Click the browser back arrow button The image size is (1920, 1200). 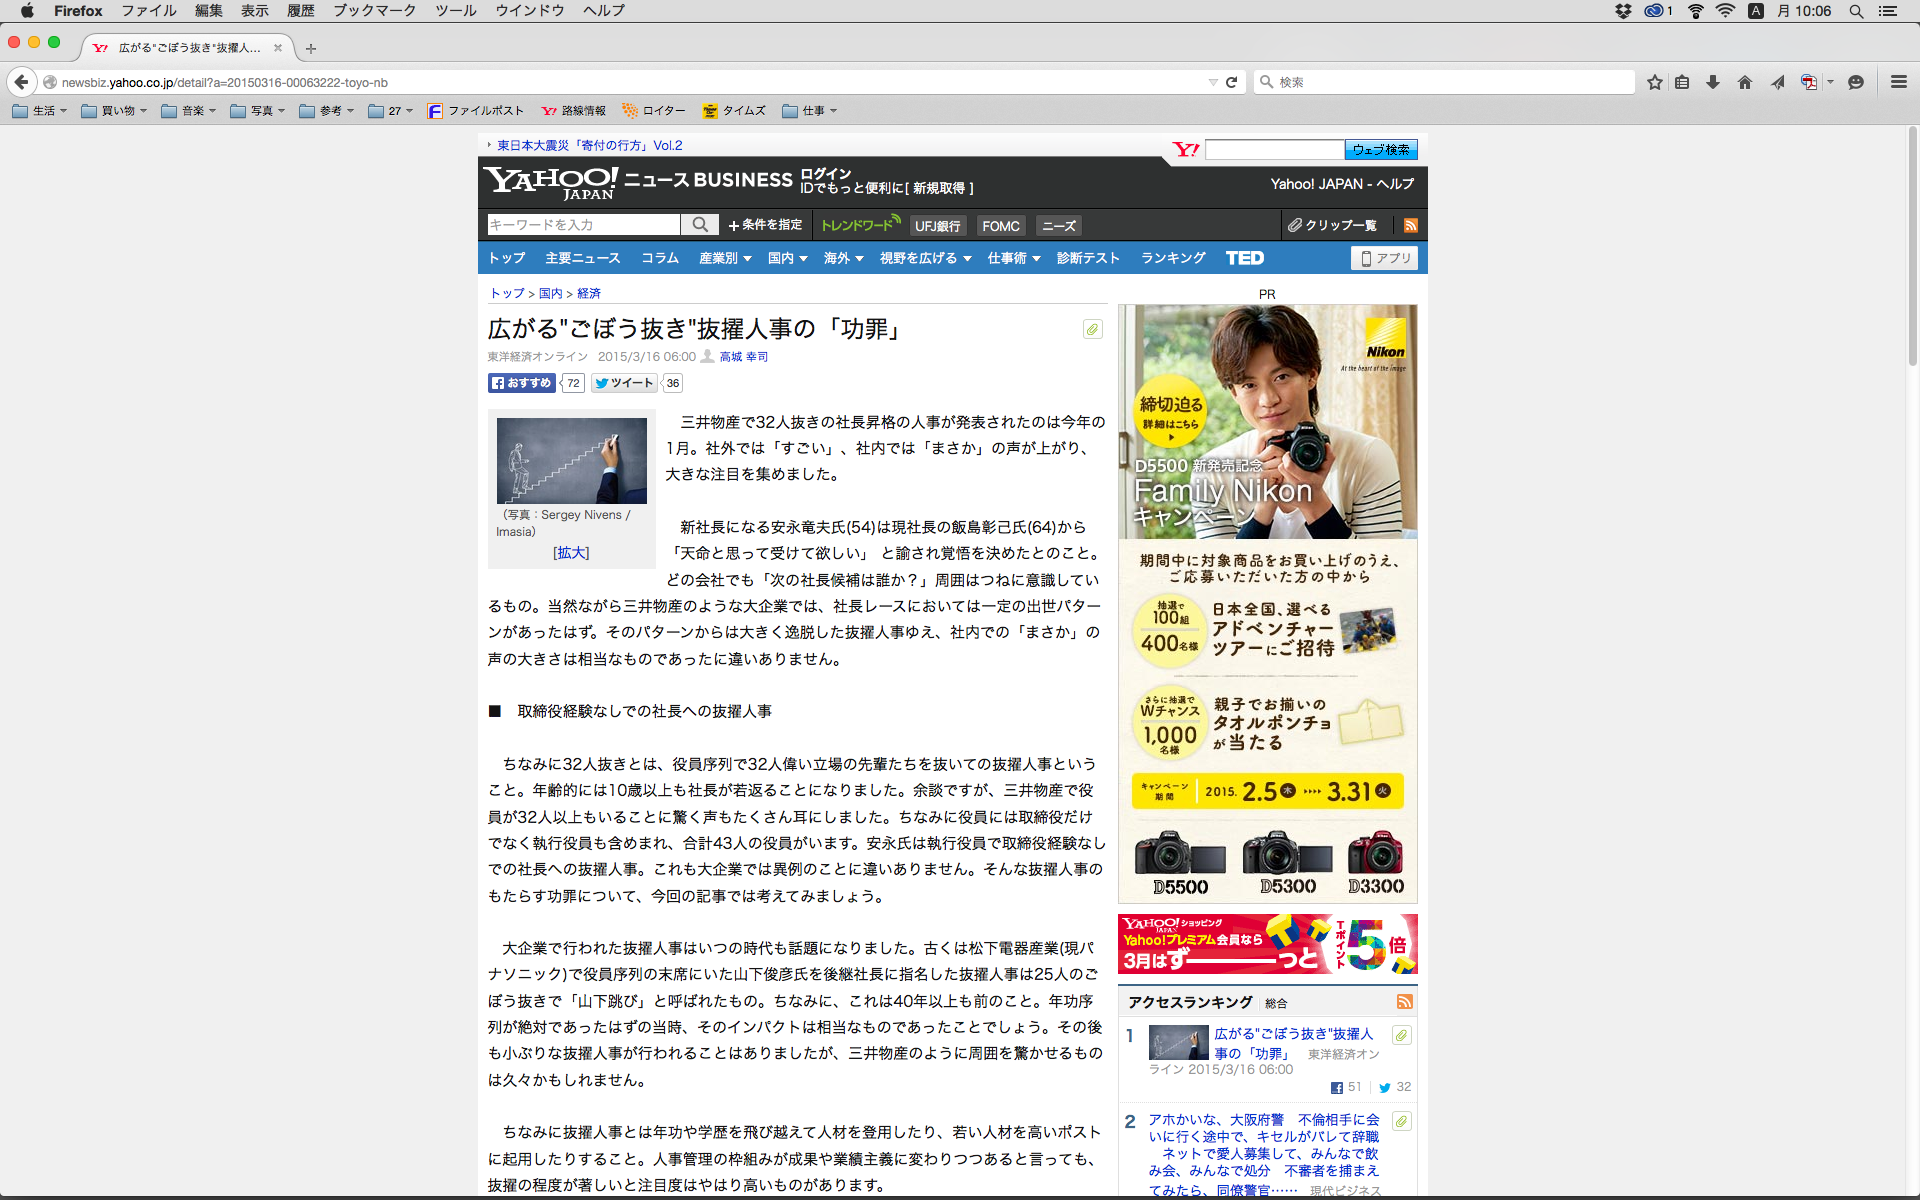tap(22, 82)
